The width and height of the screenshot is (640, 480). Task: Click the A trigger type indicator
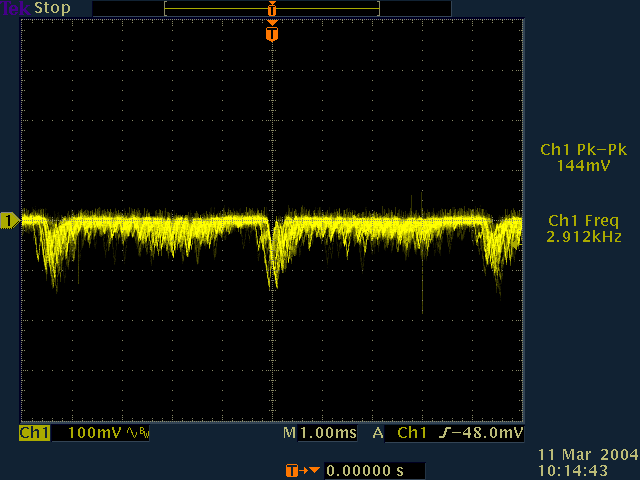[x=378, y=434]
